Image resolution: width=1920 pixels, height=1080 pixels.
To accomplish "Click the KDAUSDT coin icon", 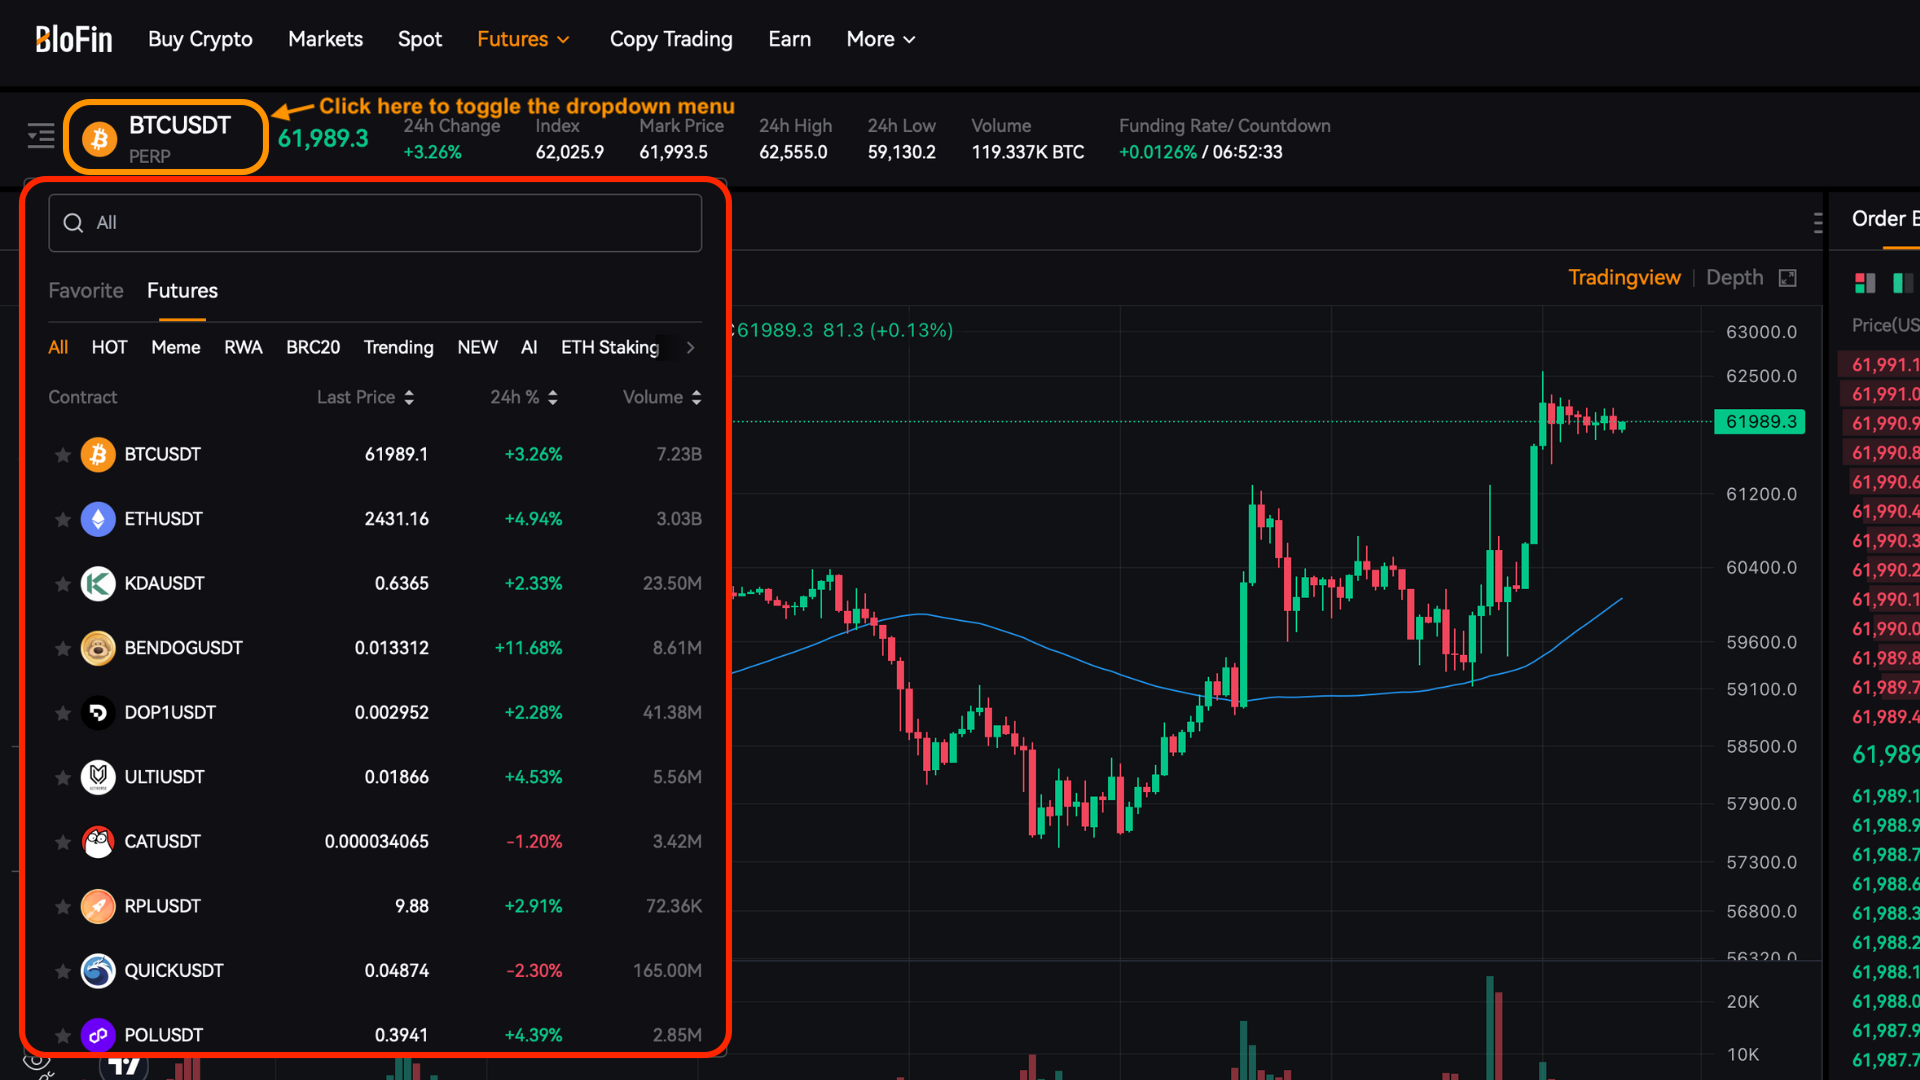I will [x=98, y=583].
